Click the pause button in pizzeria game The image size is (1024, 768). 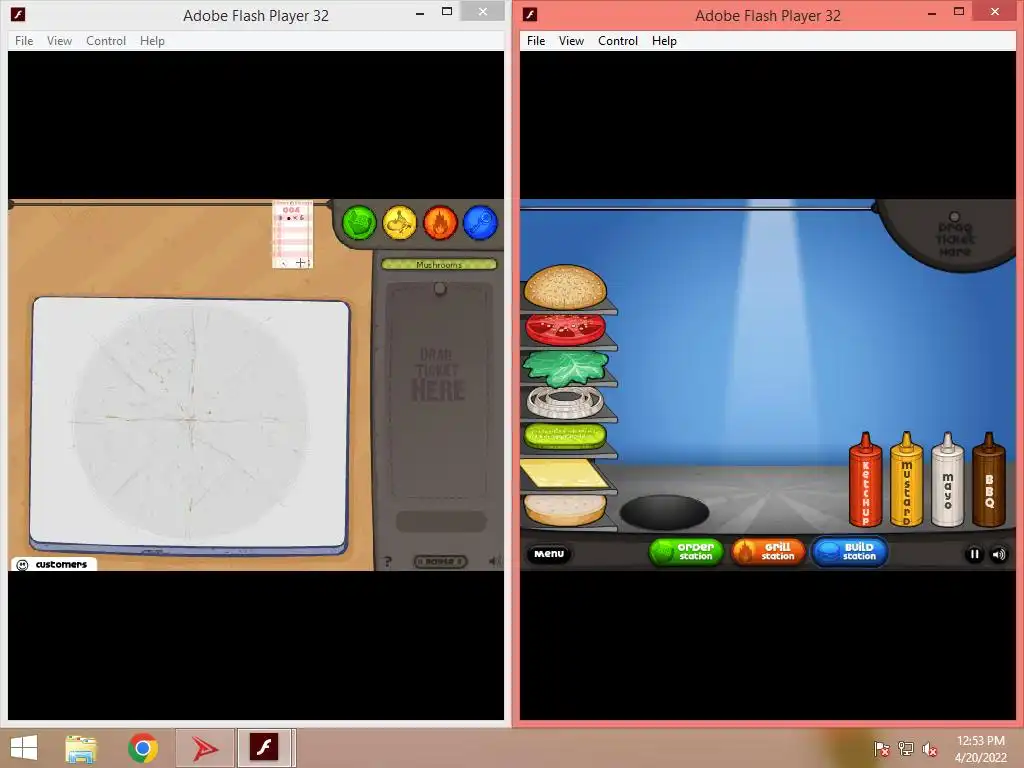tap(440, 562)
